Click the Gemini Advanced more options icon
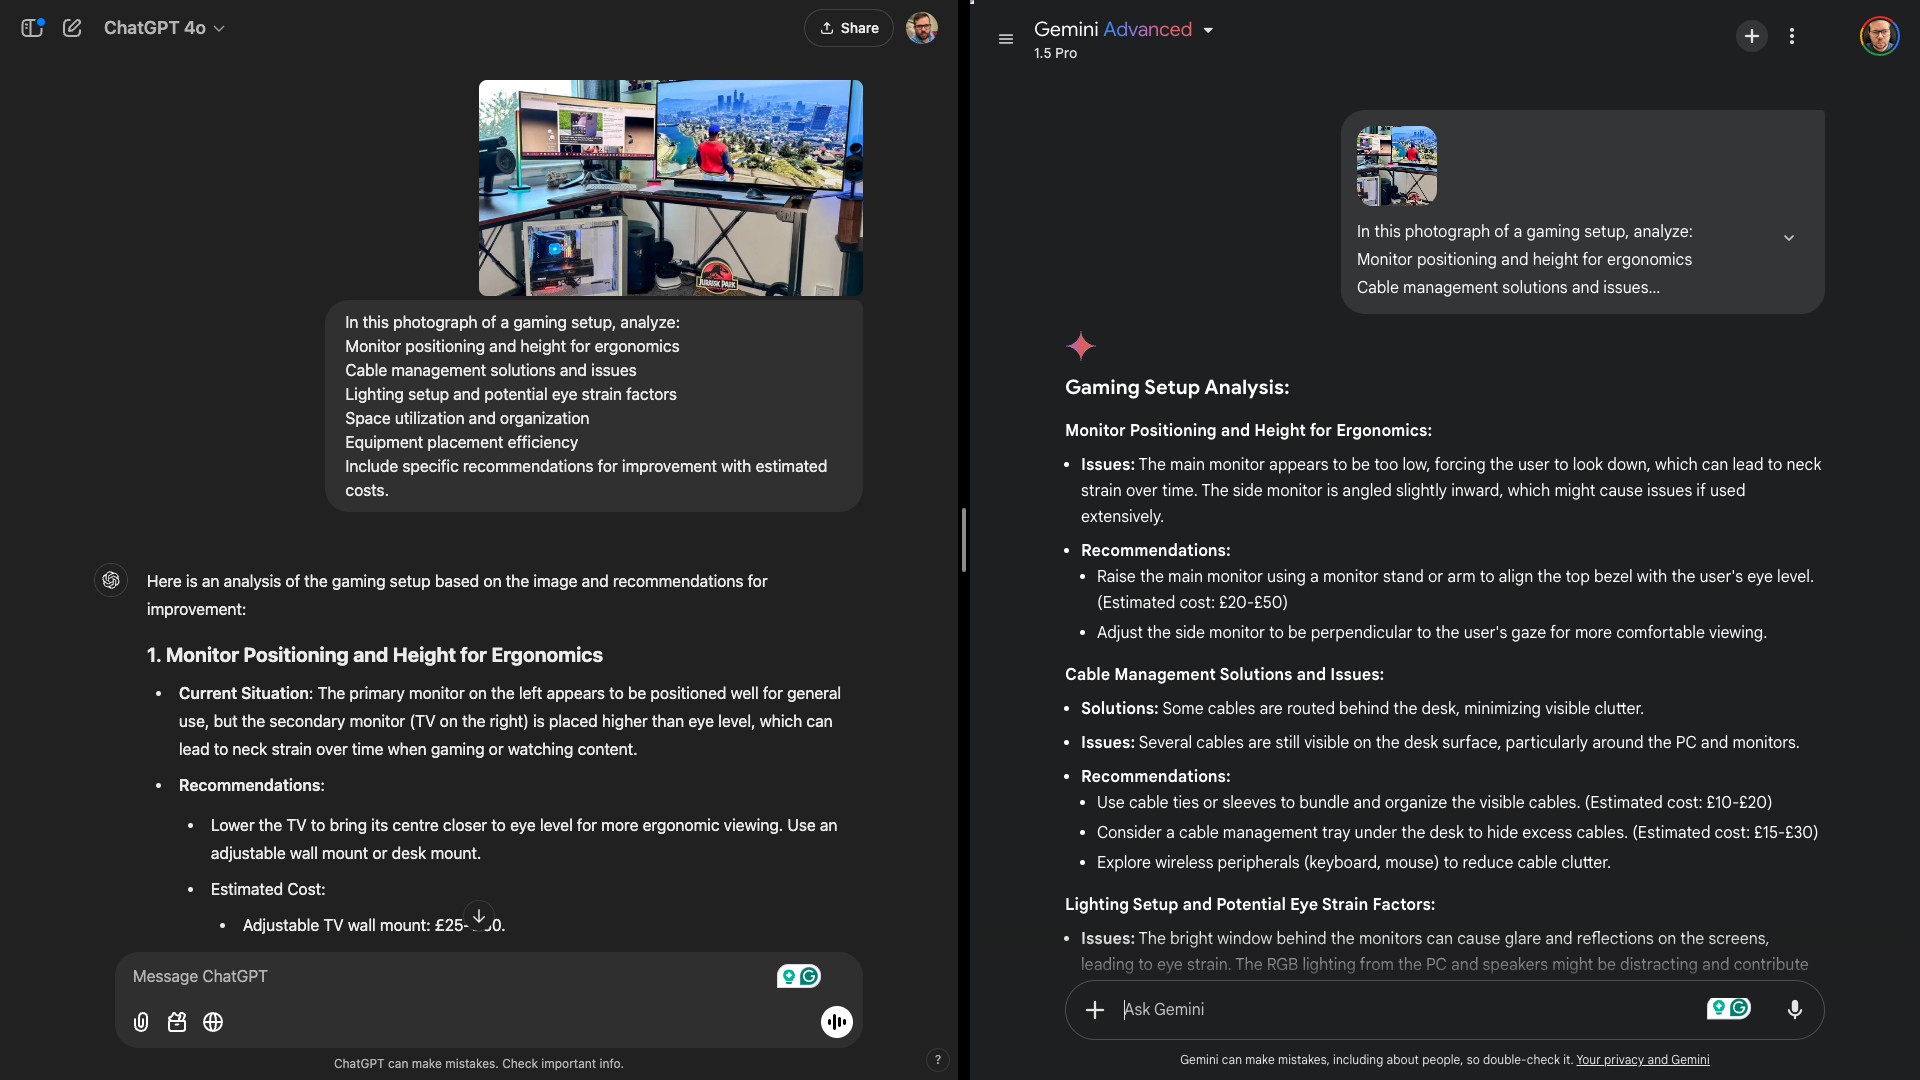 tap(1791, 36)
